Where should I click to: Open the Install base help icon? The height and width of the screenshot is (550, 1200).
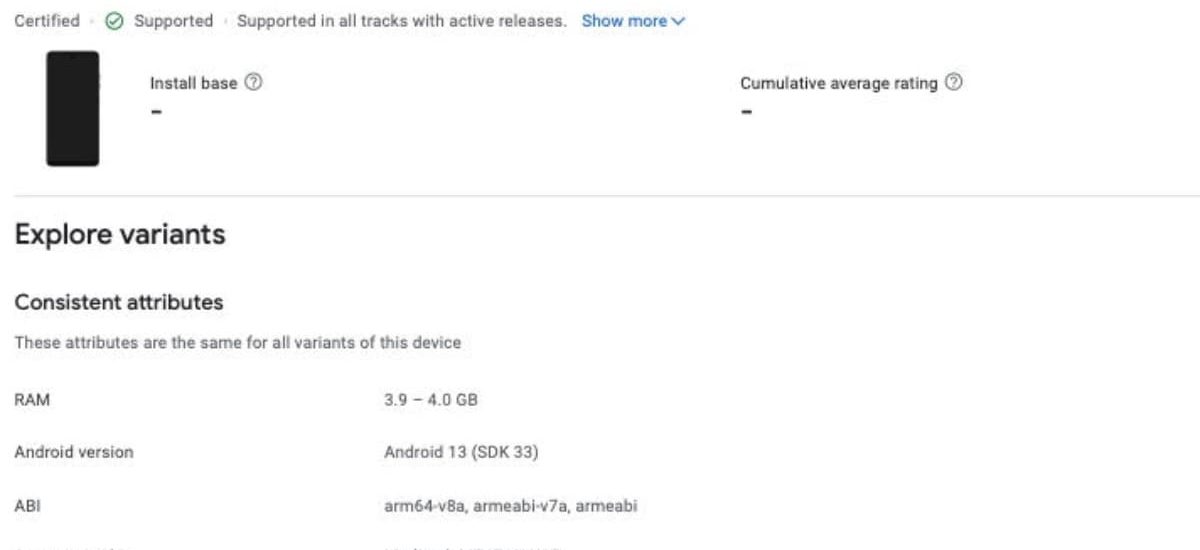(253, 84)
